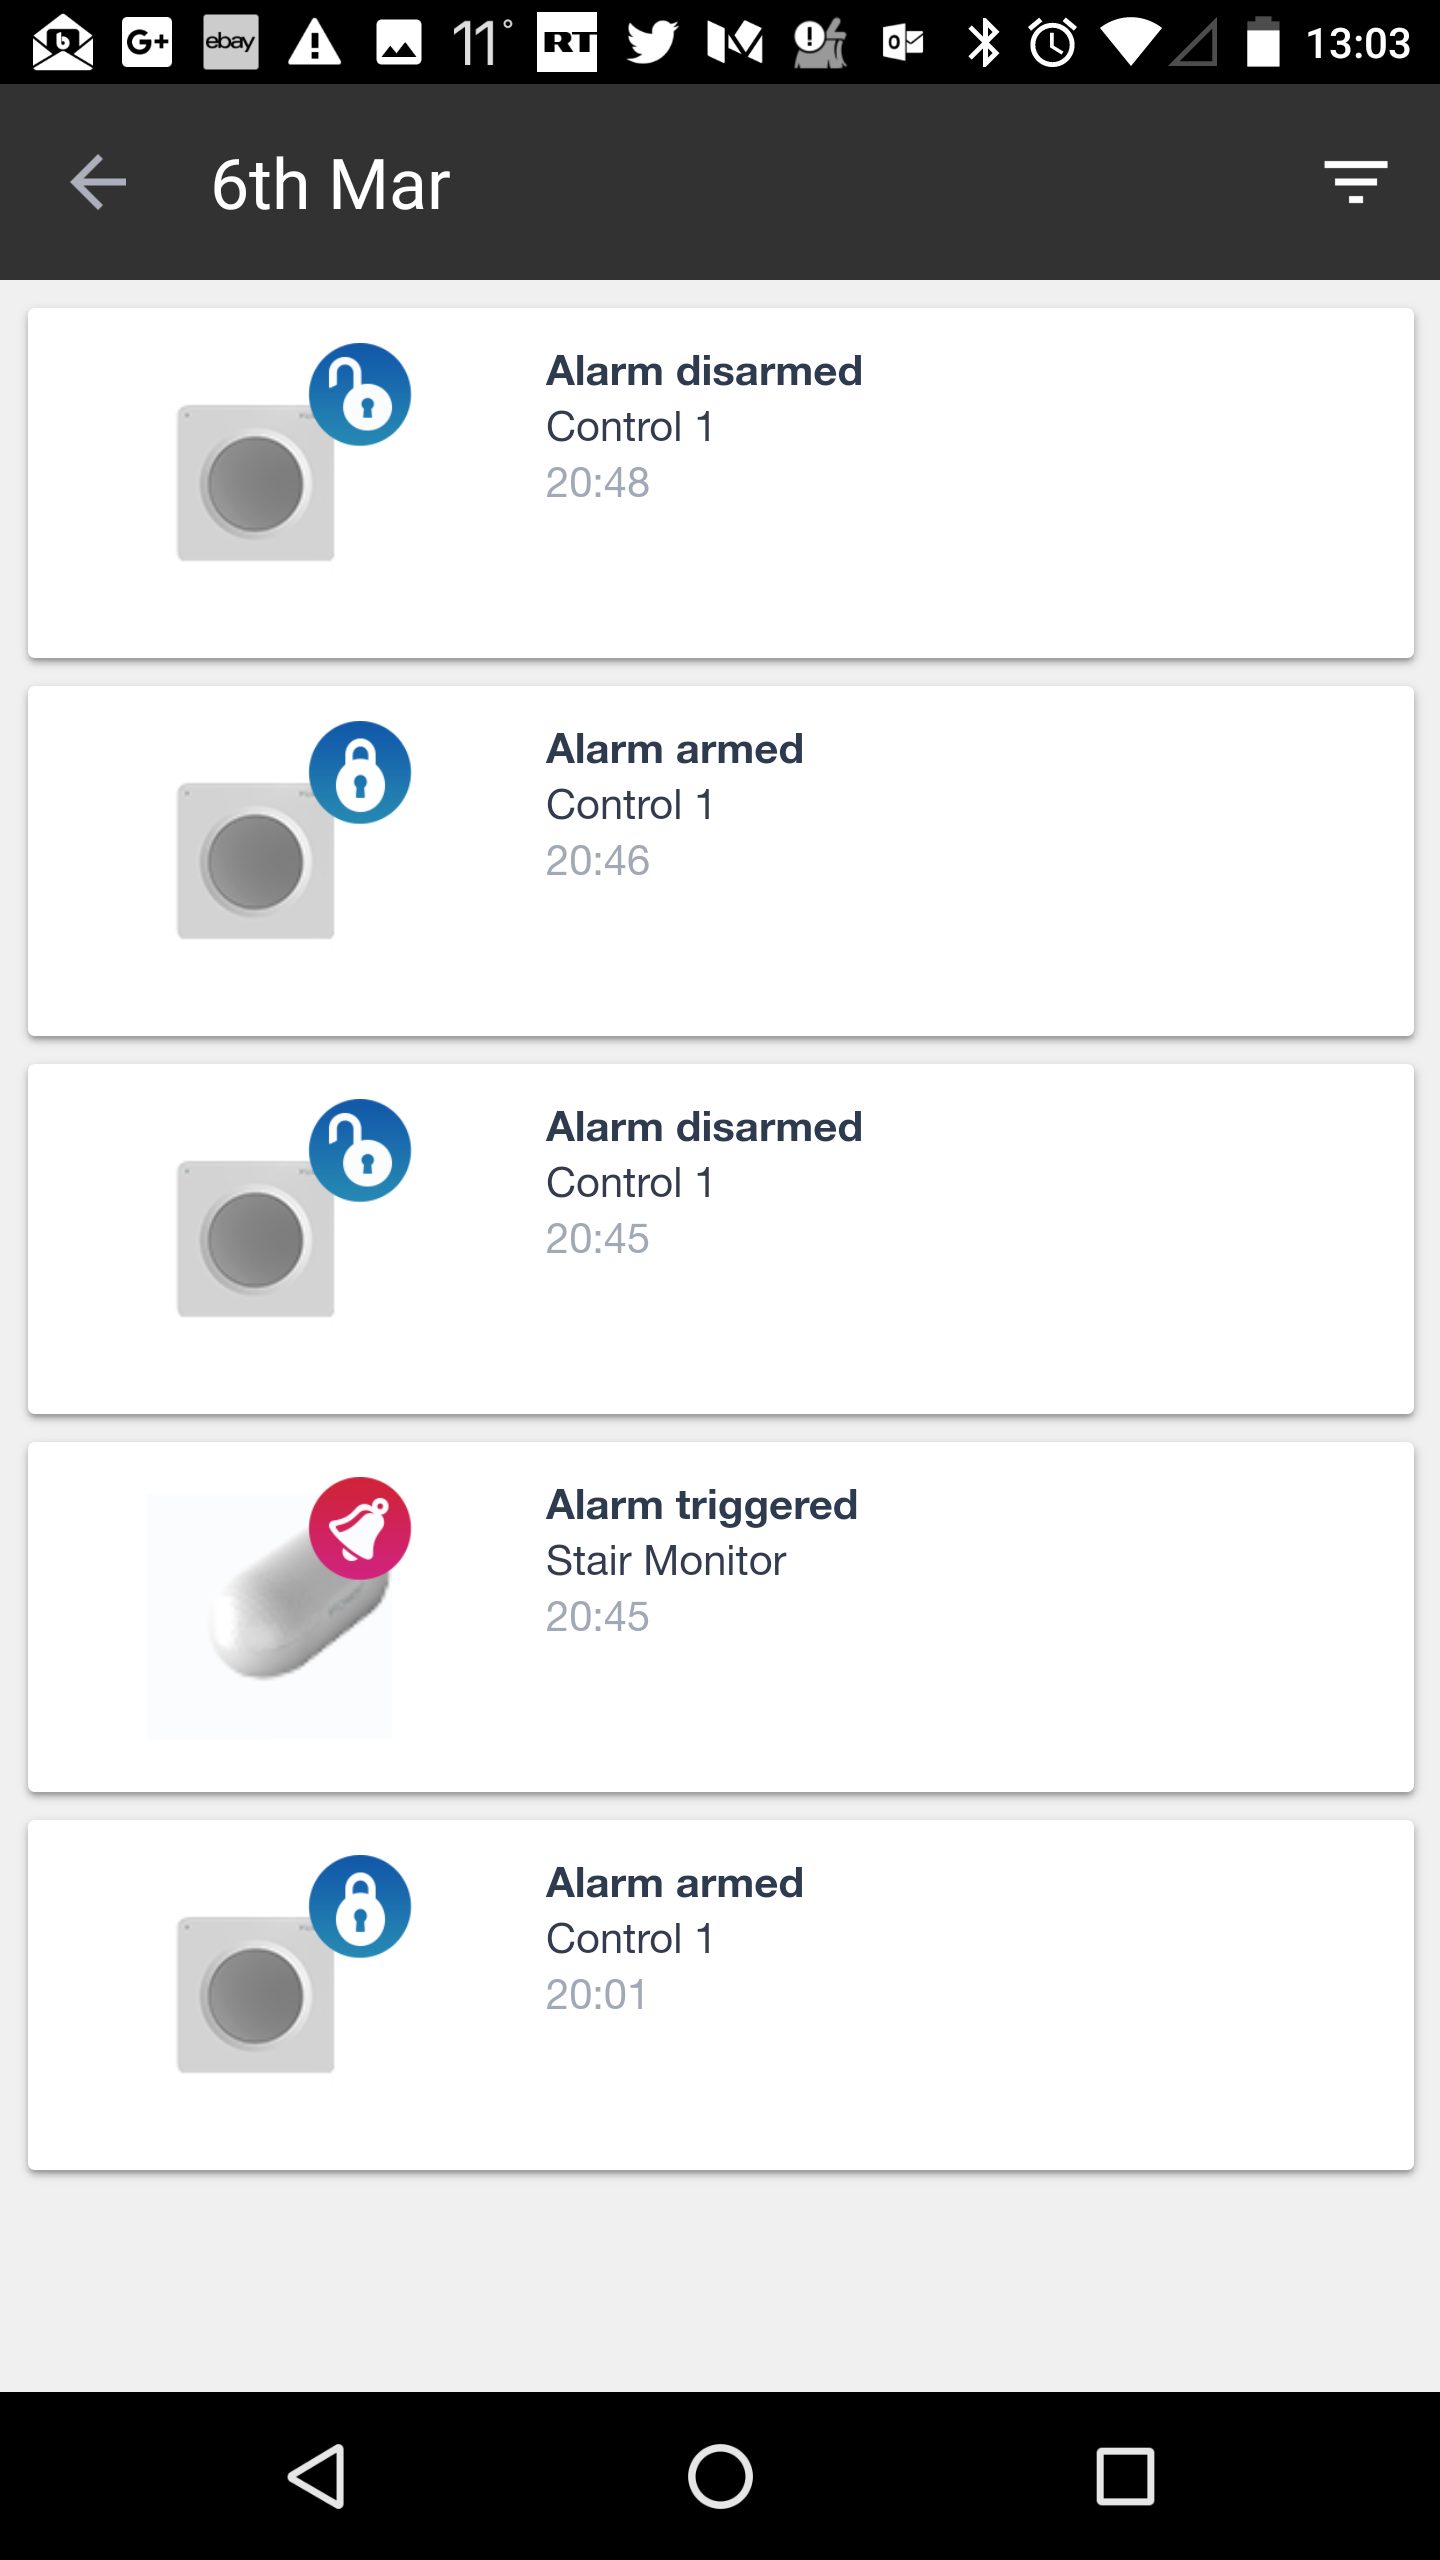Image resolution: width=1440 pixels, height=2560 pixels.
Task: Open Alarm disarmed entry at 20:48
Action: coord(721,483)
